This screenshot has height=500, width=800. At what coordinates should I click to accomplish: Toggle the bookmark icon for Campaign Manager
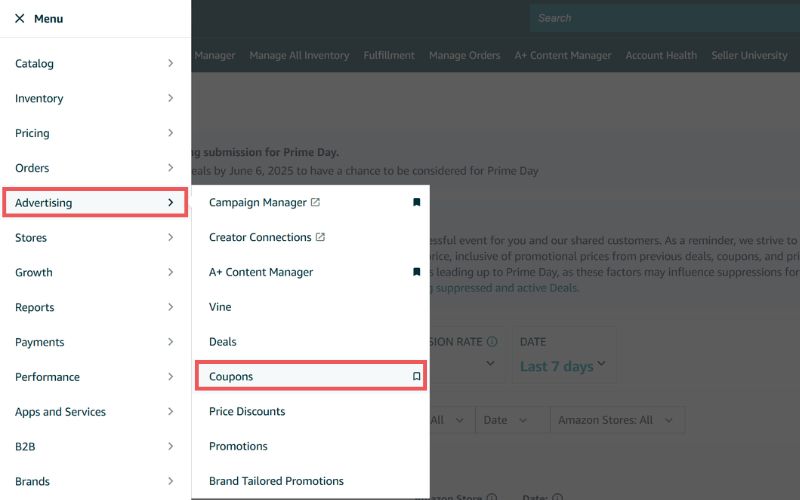(416, 203)
